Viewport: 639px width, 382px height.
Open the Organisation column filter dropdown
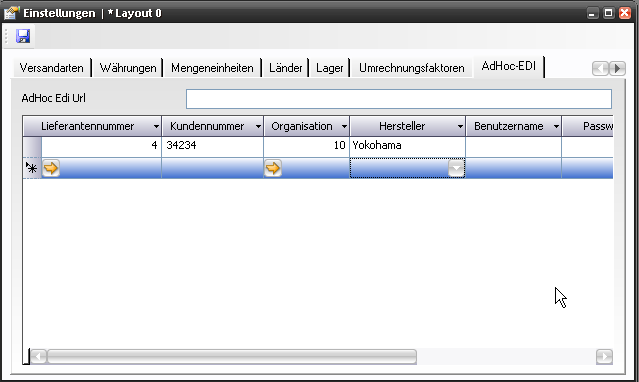(x=344, y=127)
